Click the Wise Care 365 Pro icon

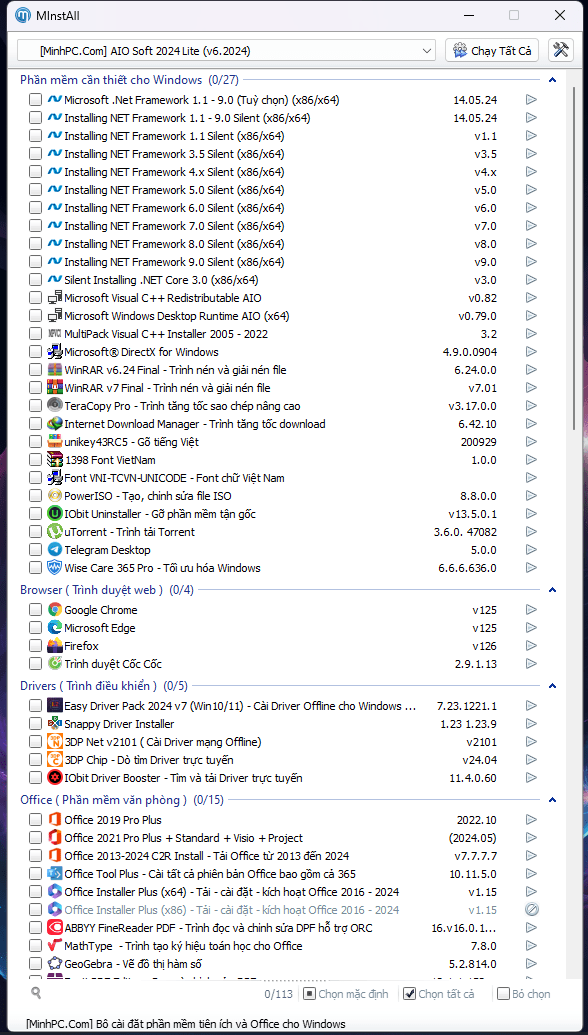[55, 568]
